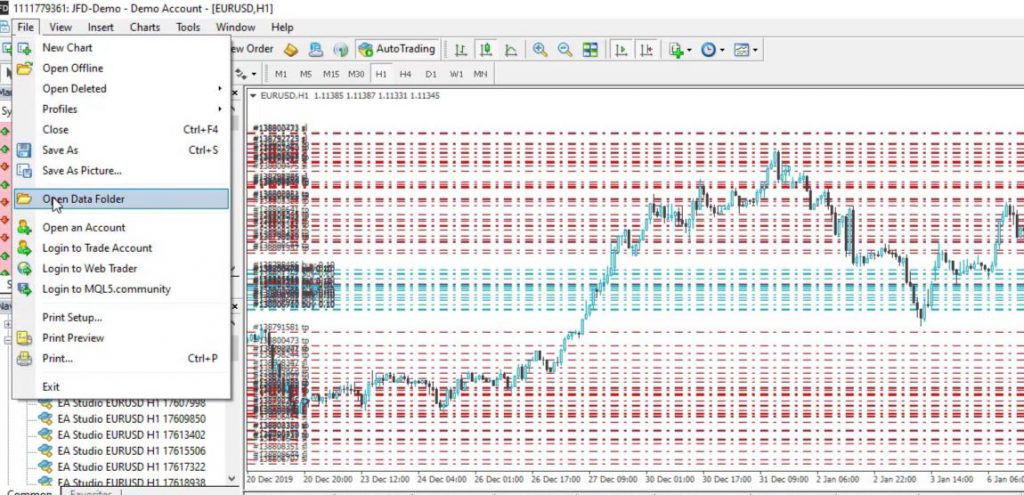
Task: Click Open Data Folder entry
Action: tap(121, 199)
